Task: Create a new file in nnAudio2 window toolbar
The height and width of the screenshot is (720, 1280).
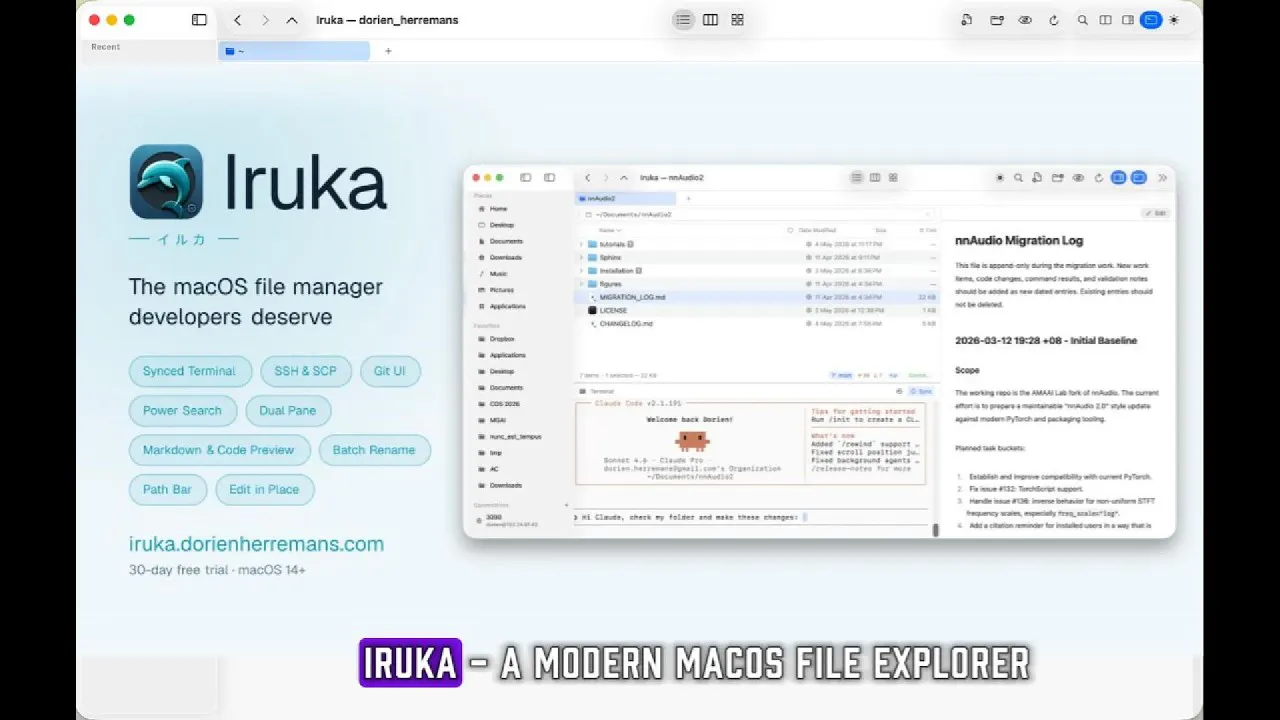Action: point(1038,178)
